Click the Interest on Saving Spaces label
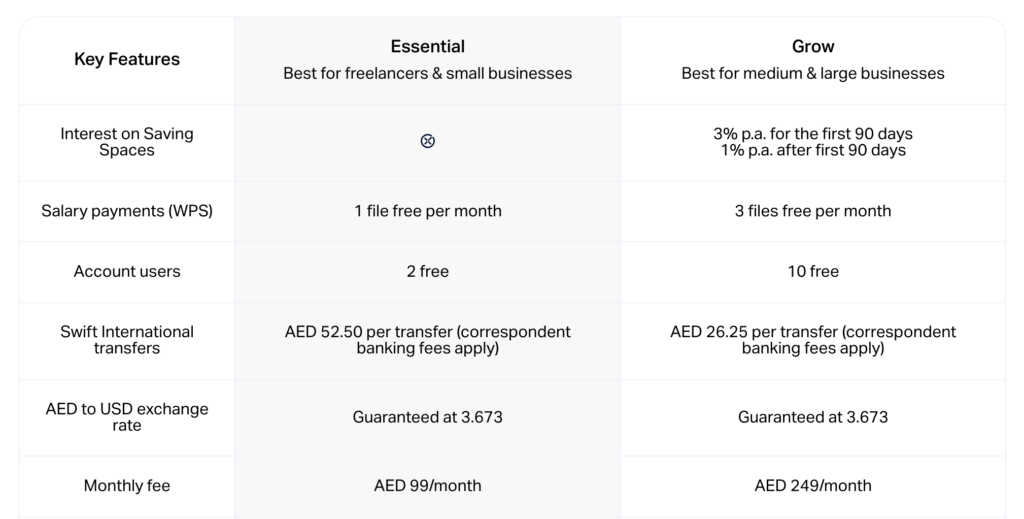 click(127, 142)
